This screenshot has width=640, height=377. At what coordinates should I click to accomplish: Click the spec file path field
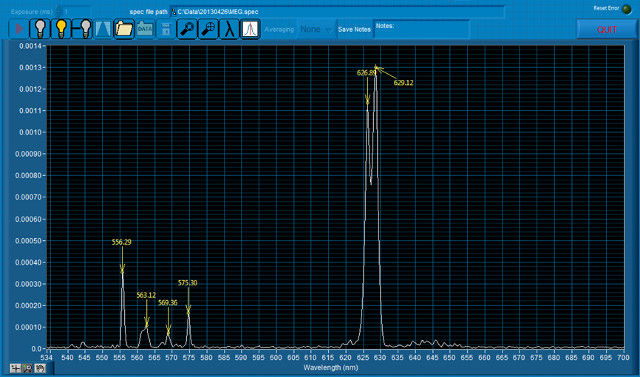pos(337,11)
